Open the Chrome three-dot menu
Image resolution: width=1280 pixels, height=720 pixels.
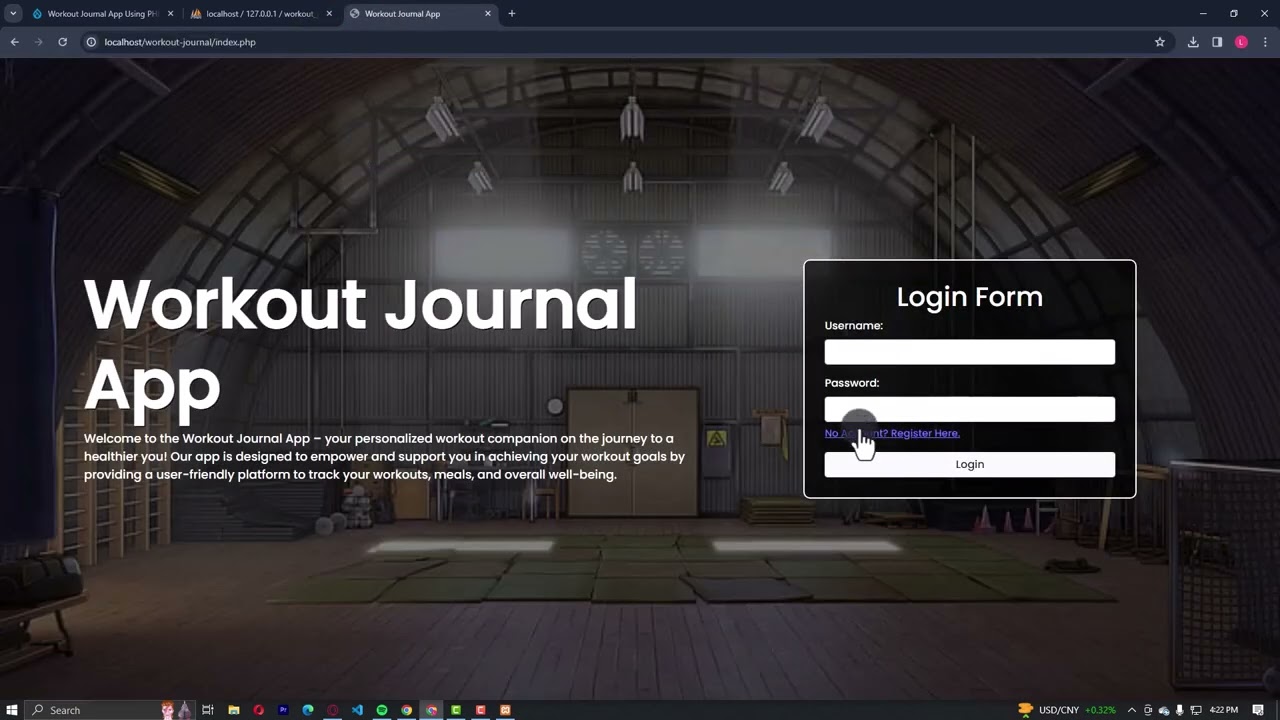(x=1265, y=42)
